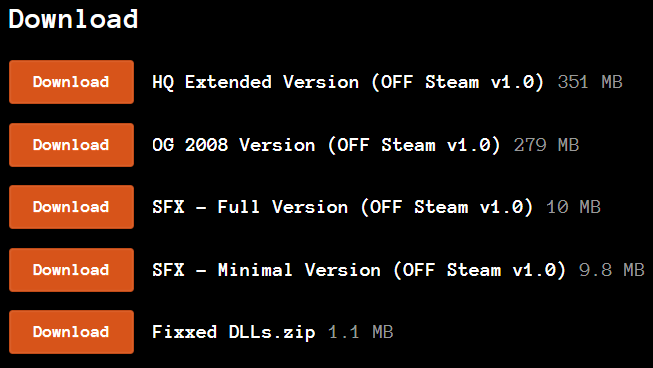Click the 279 MB file size label
653x368 pixels.
[x=546, y=145]
